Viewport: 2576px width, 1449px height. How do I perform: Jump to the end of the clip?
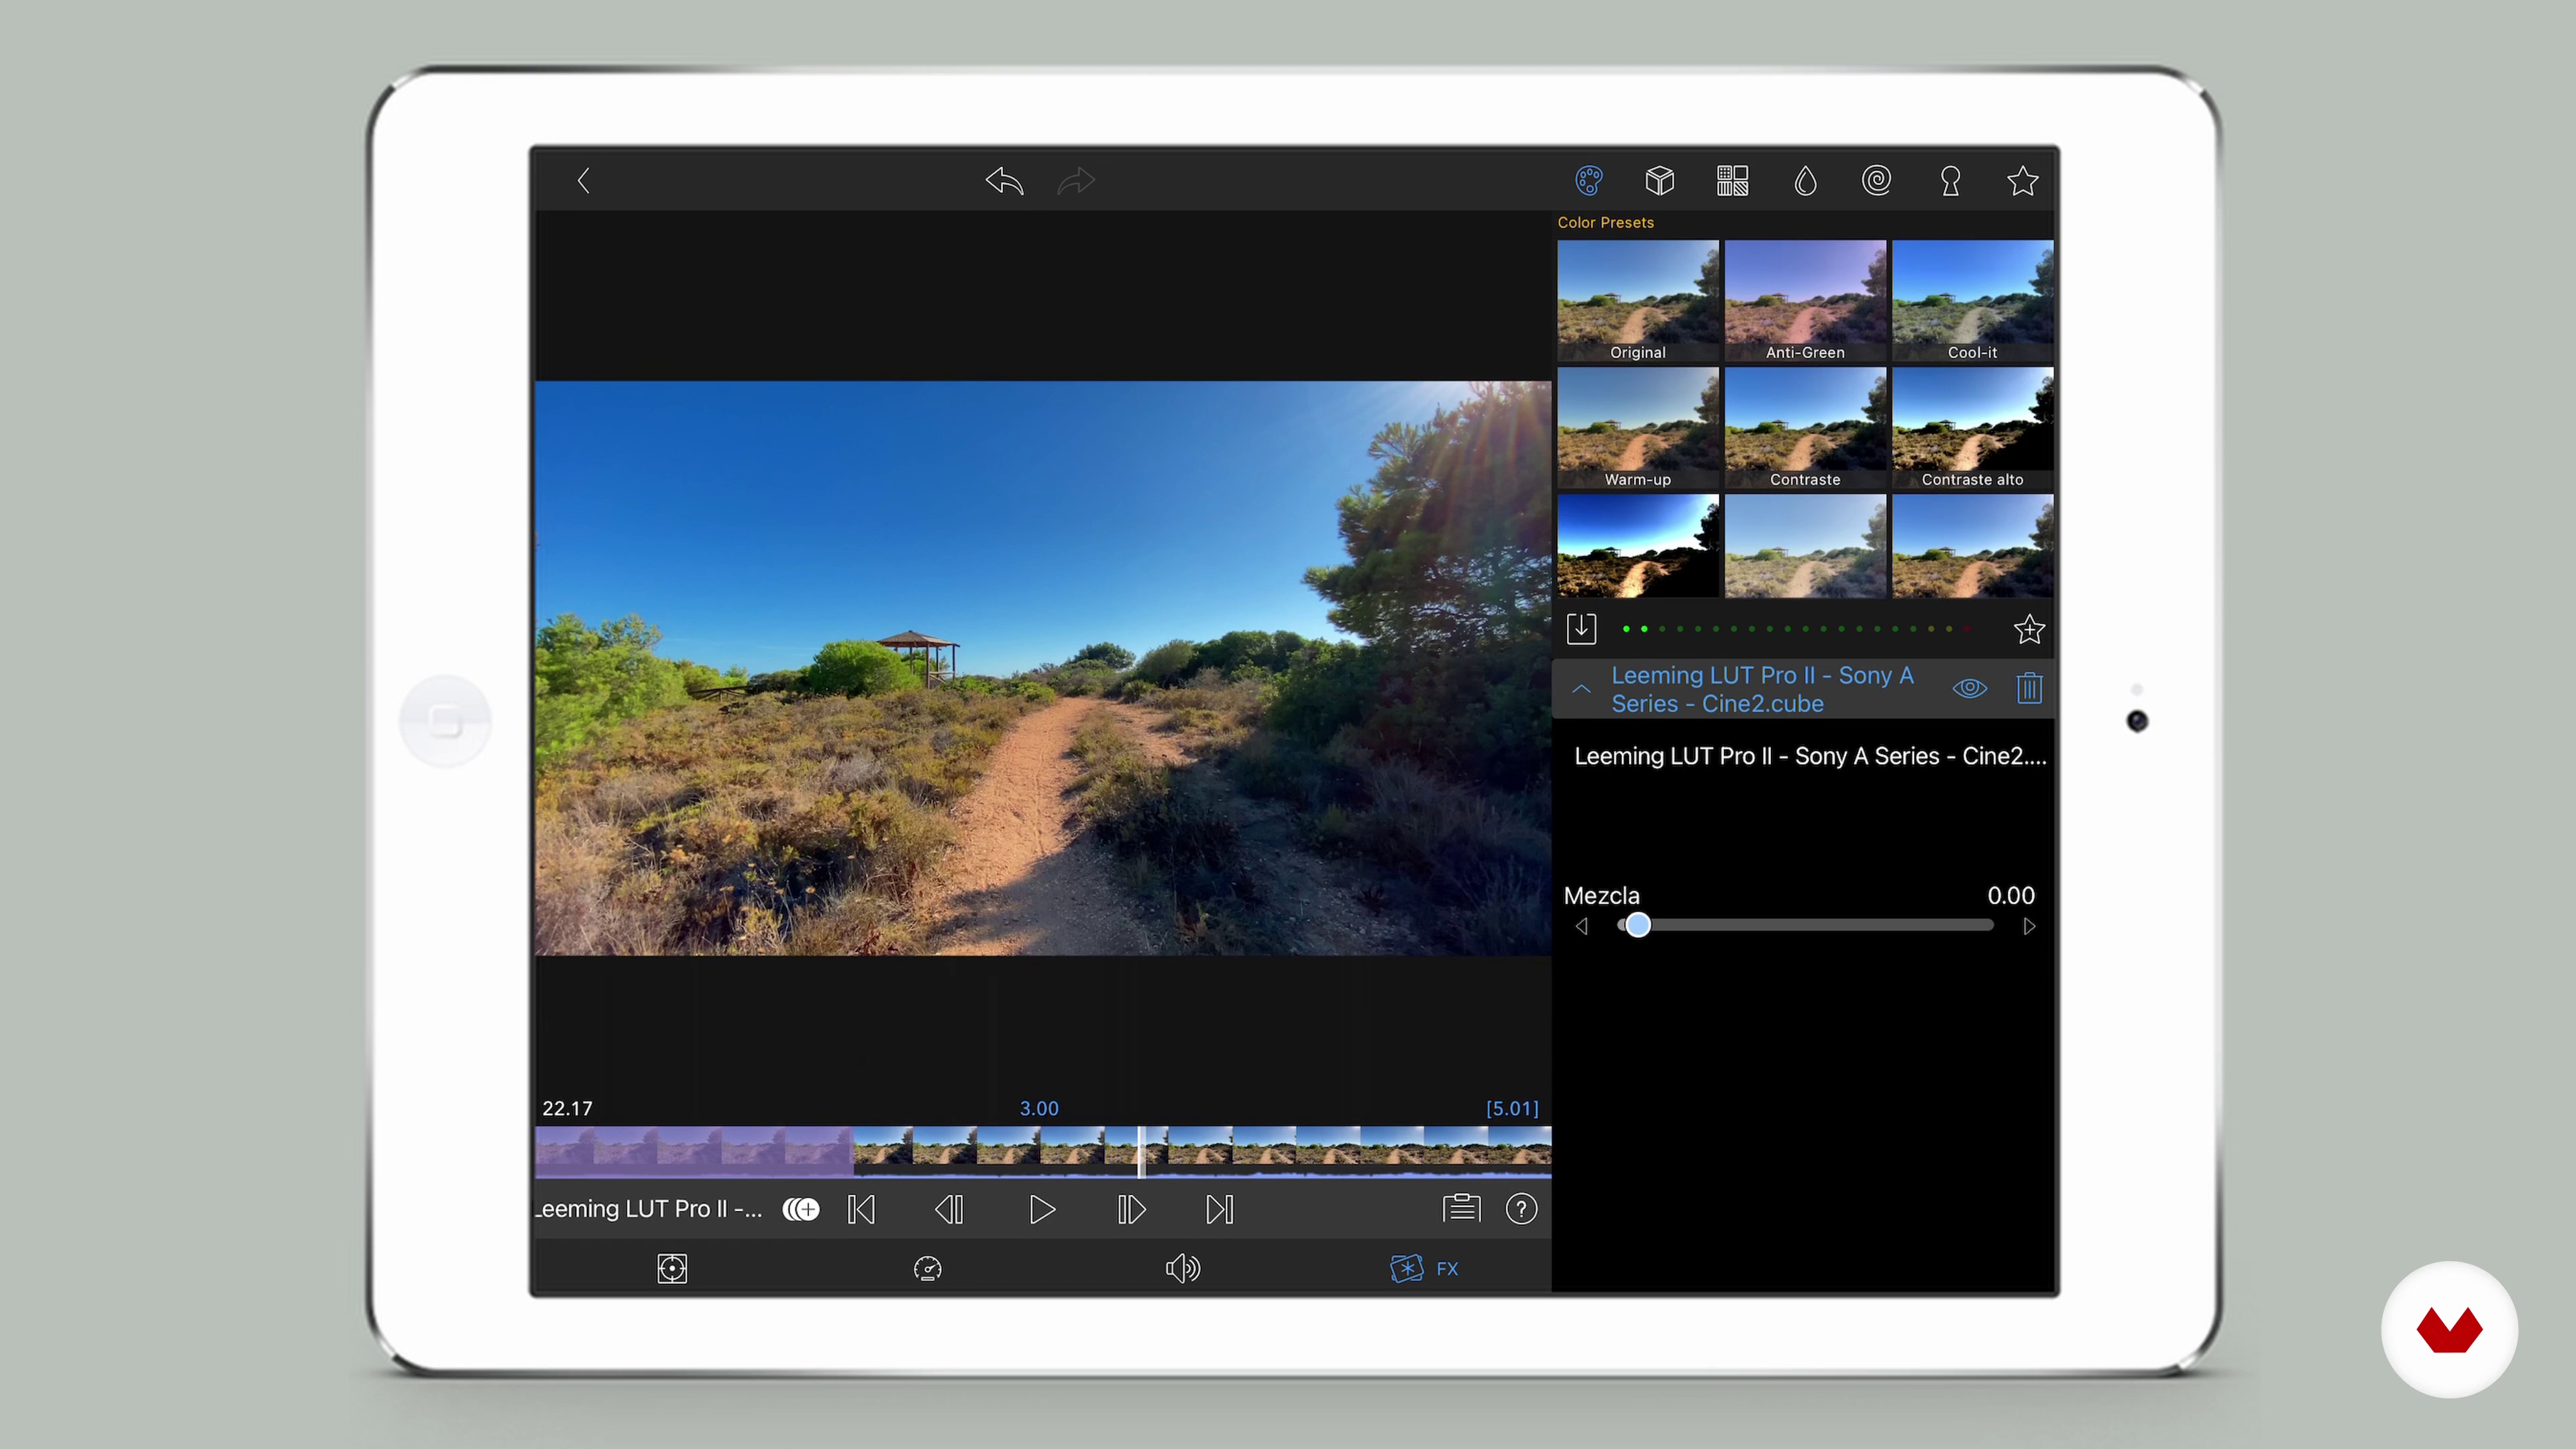(1220, 1210)
